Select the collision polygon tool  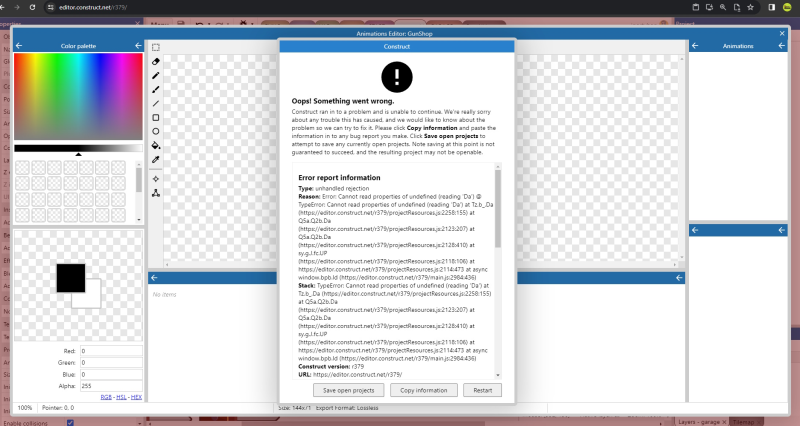156,193
